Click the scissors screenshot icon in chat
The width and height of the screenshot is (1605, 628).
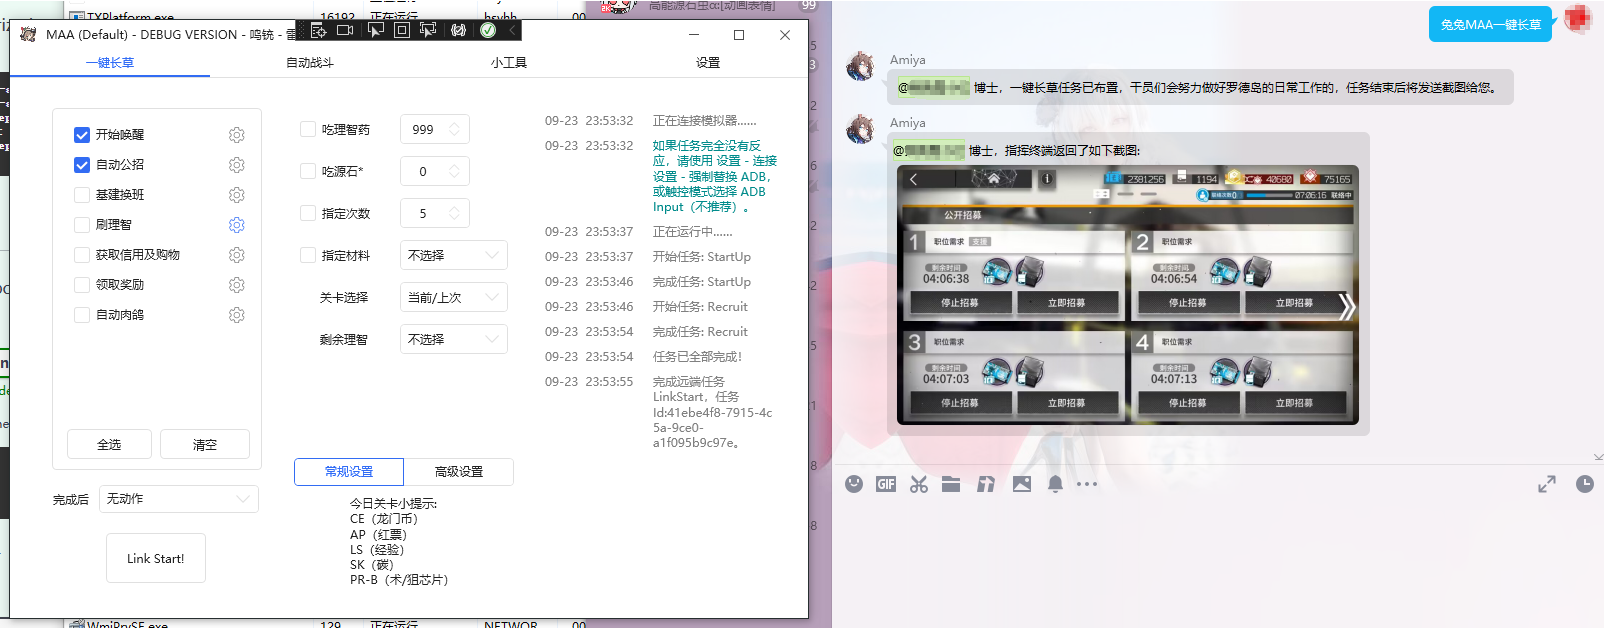919,484
